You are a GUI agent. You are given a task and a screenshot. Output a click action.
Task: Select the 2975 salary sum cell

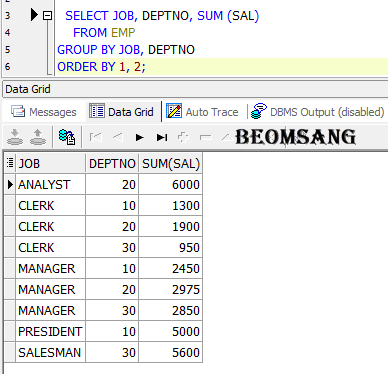pos(170,289)
